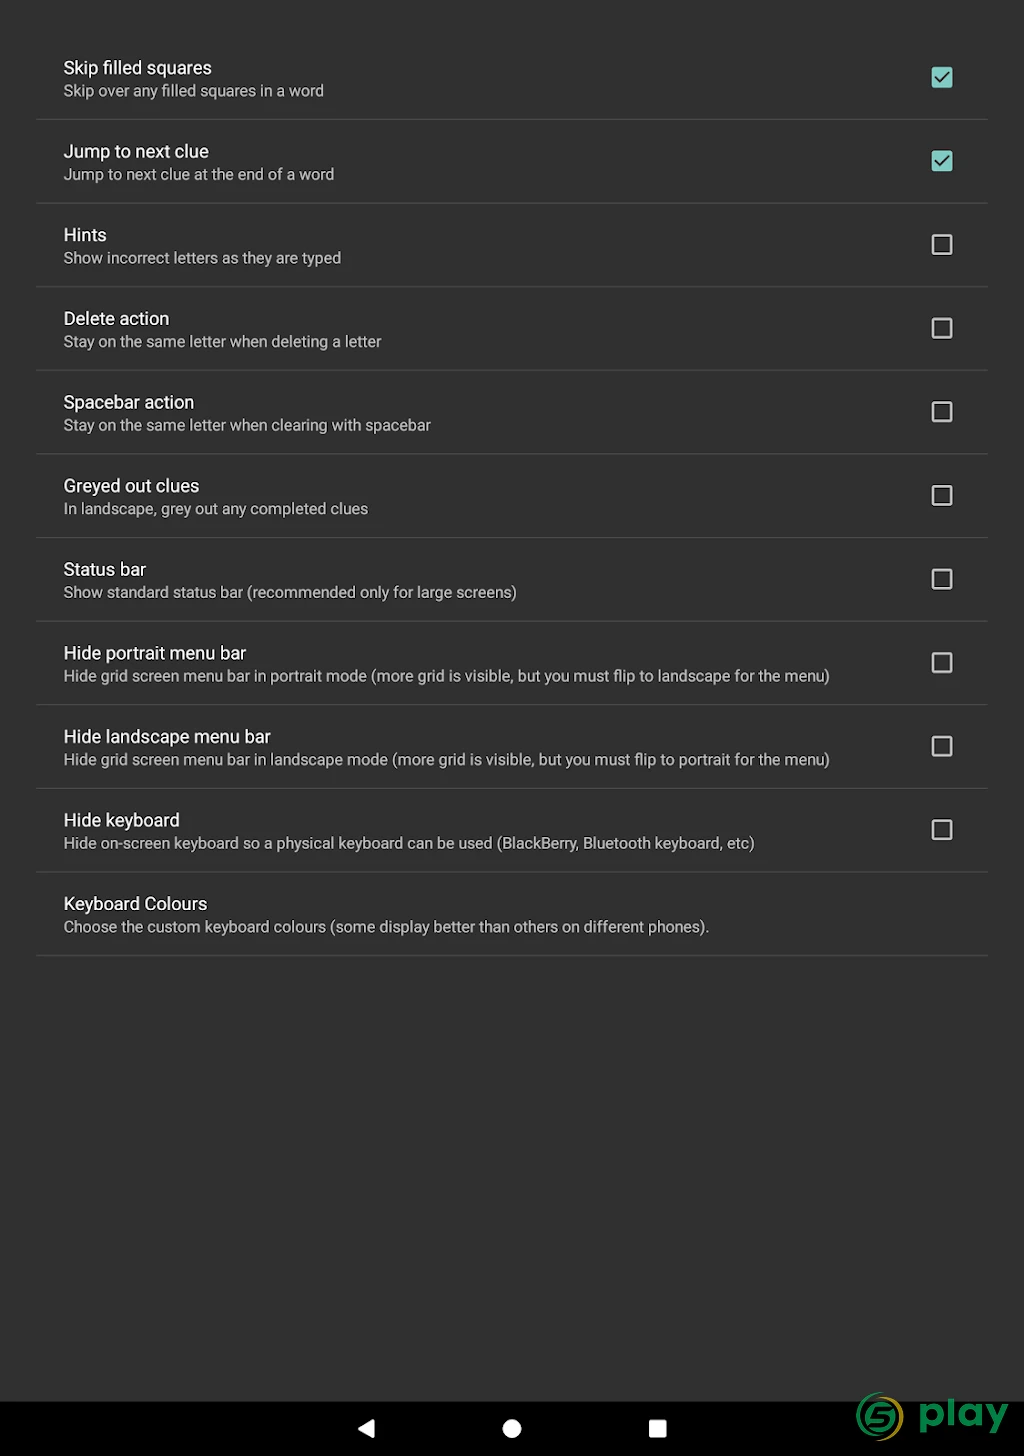Enable the Greyed out clues checkbox
This screenshot has width=1024, height=1456.
[942, 496]
